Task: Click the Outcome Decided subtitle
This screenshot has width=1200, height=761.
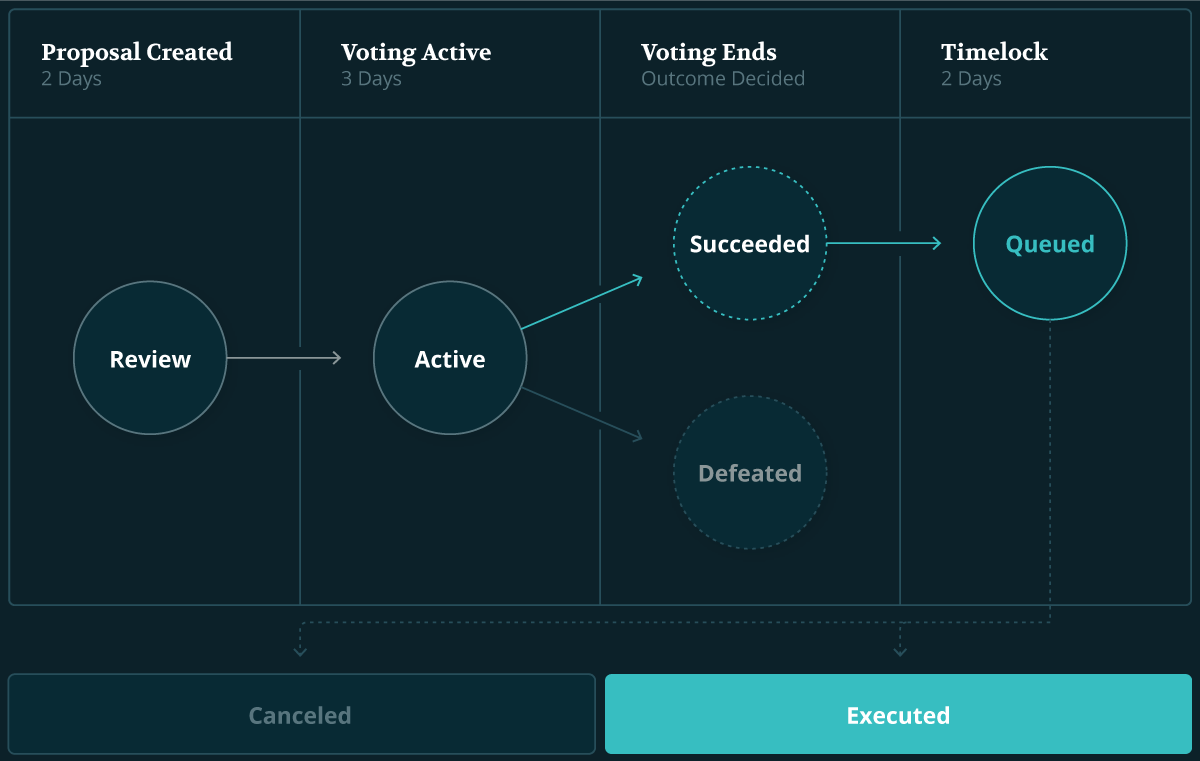Action: (723, 79)
